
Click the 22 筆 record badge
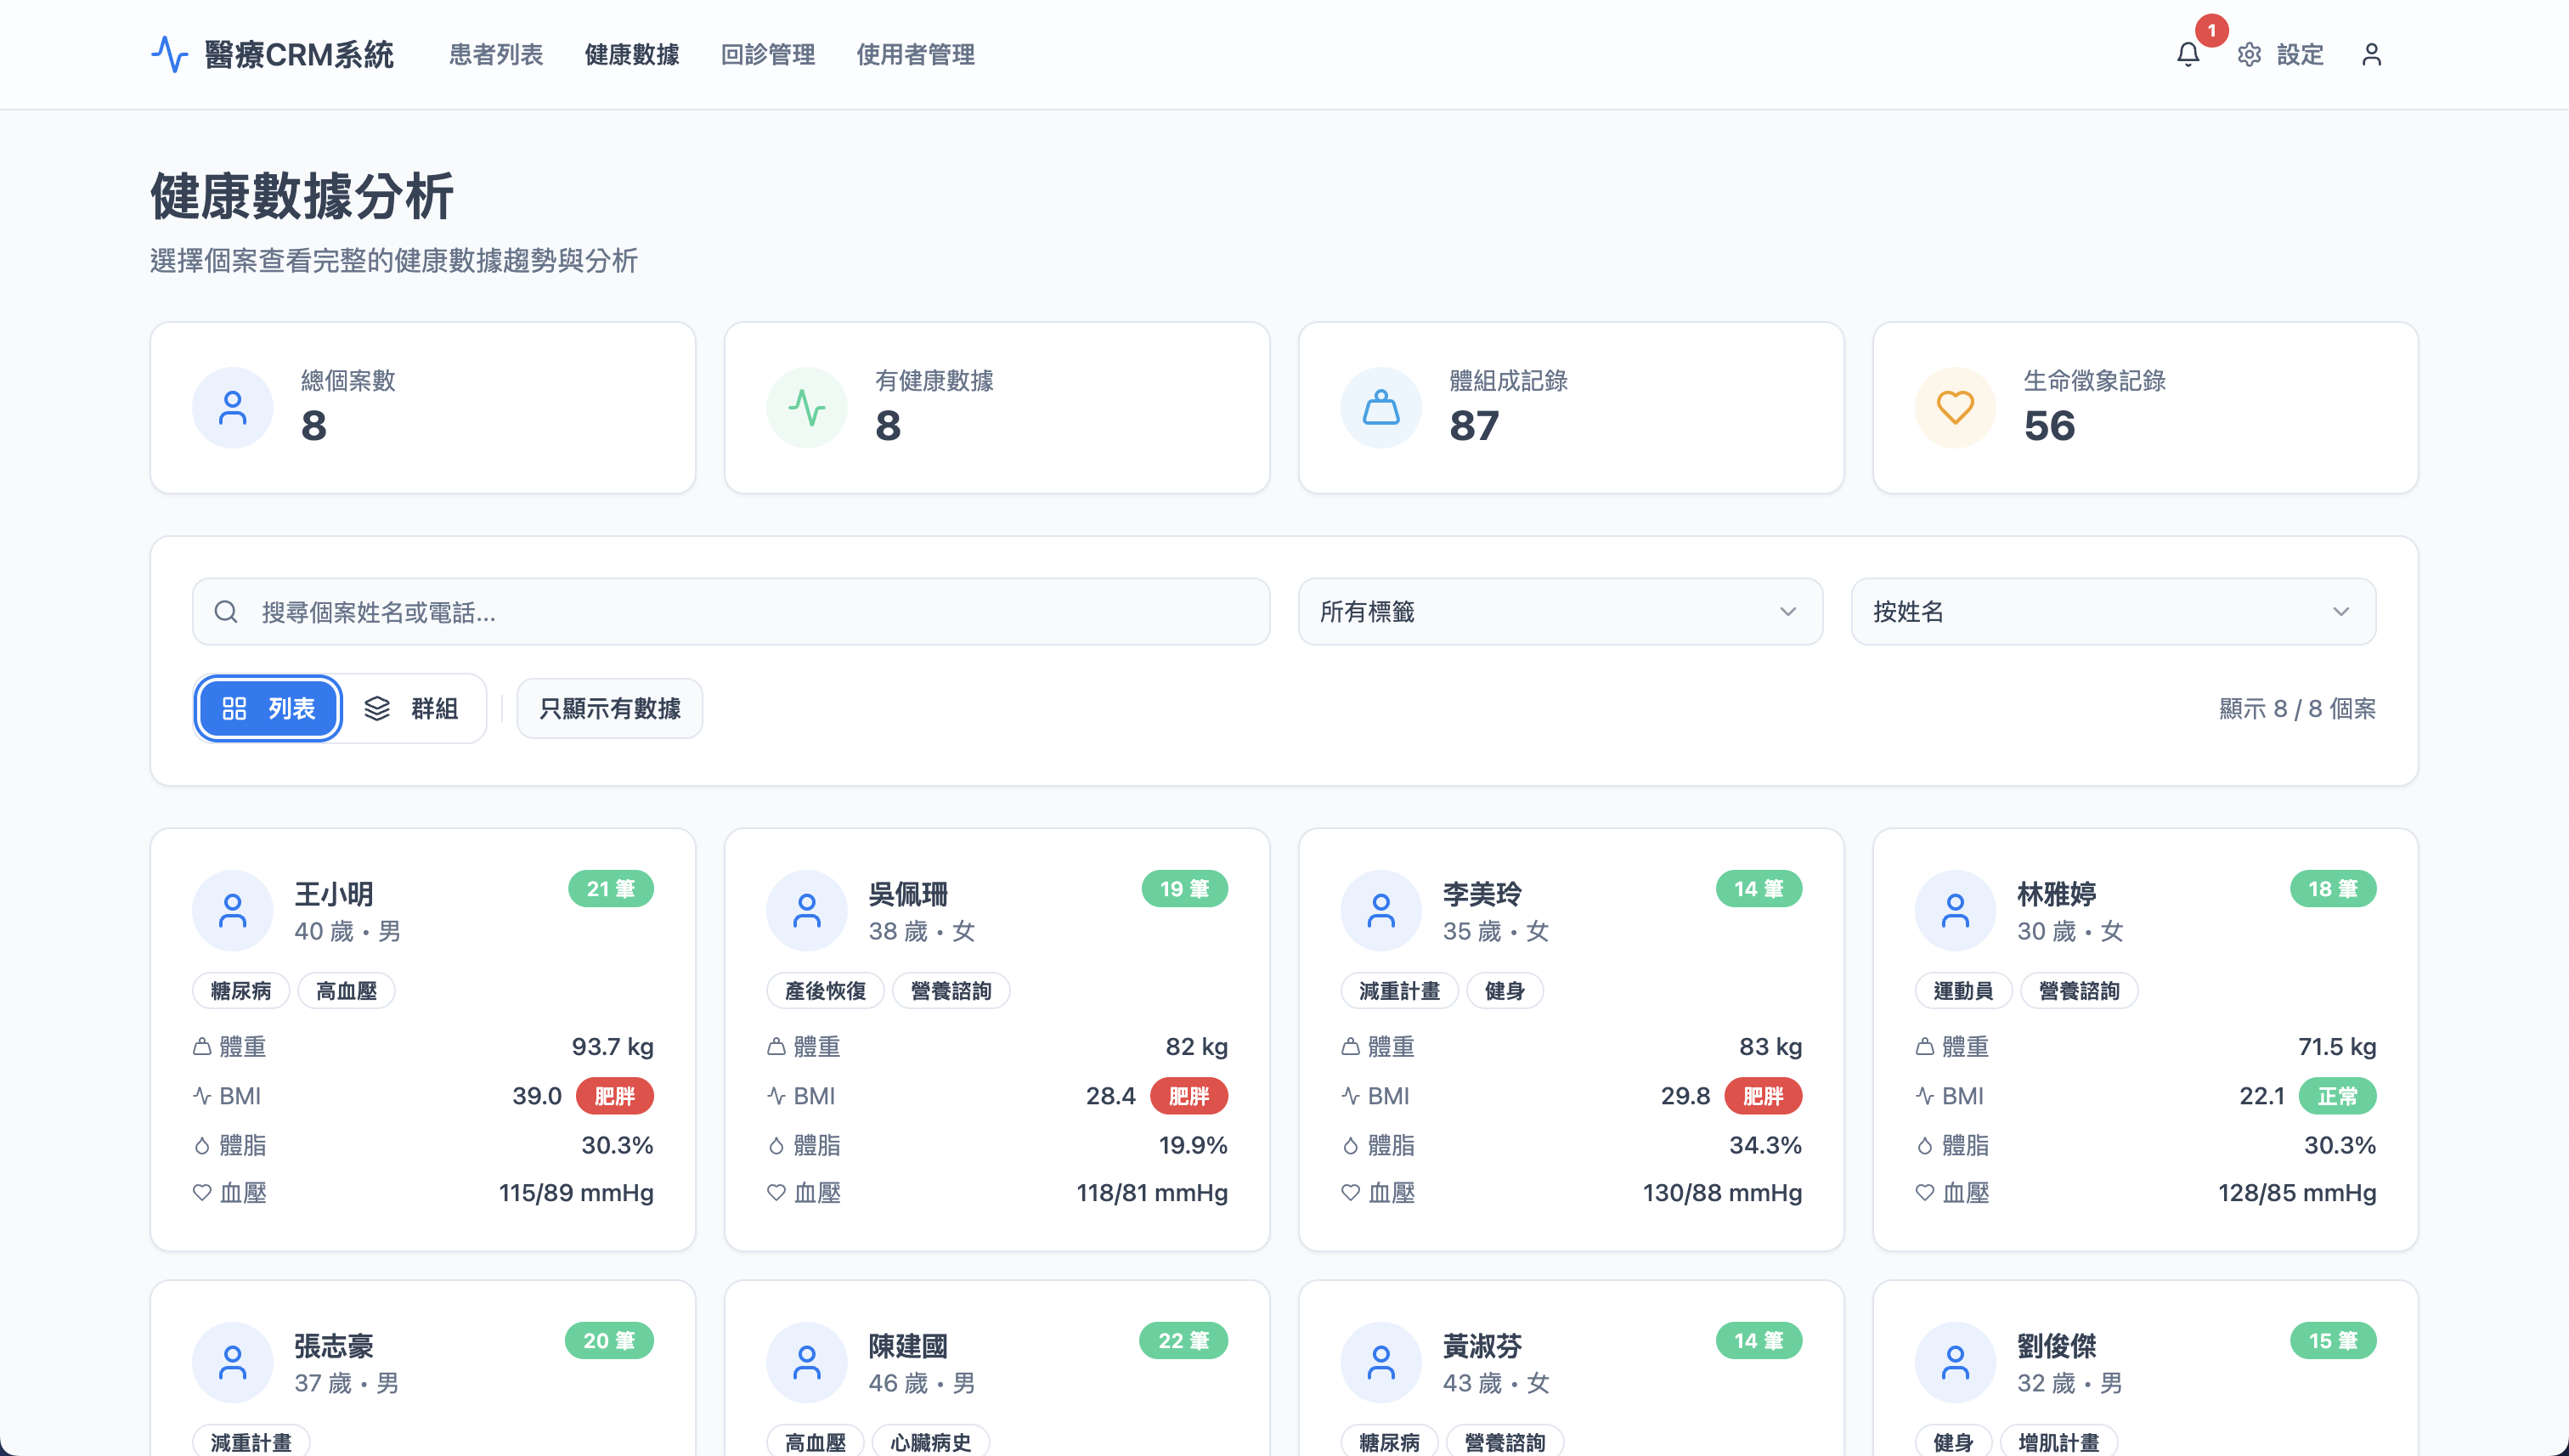[x=1183, y=1340]
